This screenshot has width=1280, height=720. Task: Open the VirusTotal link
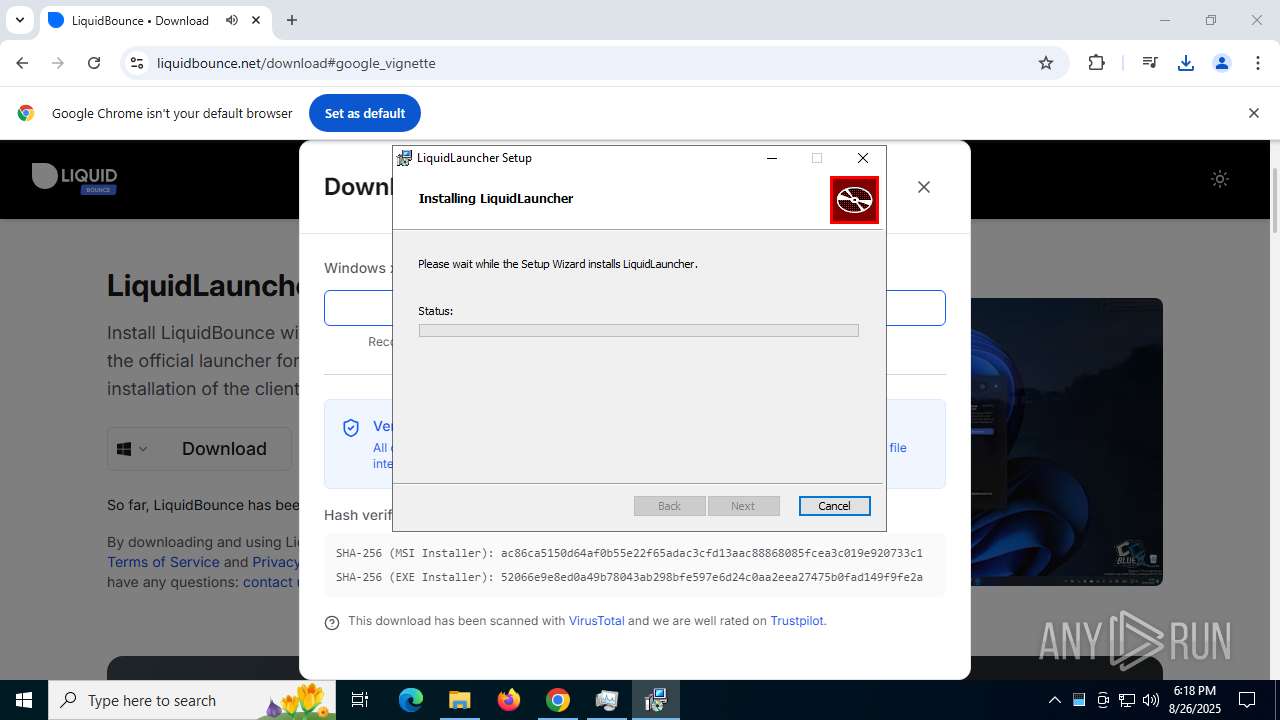(596, 621)
